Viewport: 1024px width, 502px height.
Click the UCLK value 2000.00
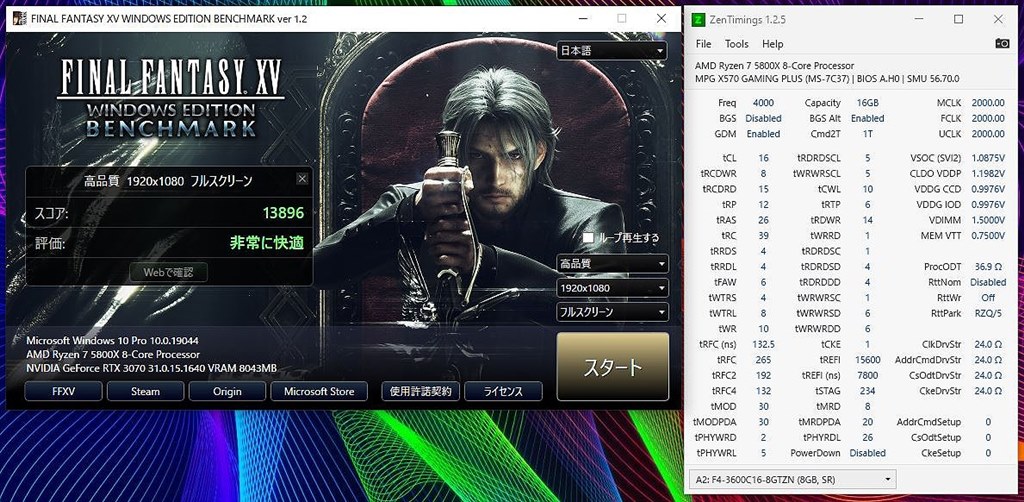tap(988, 134)
